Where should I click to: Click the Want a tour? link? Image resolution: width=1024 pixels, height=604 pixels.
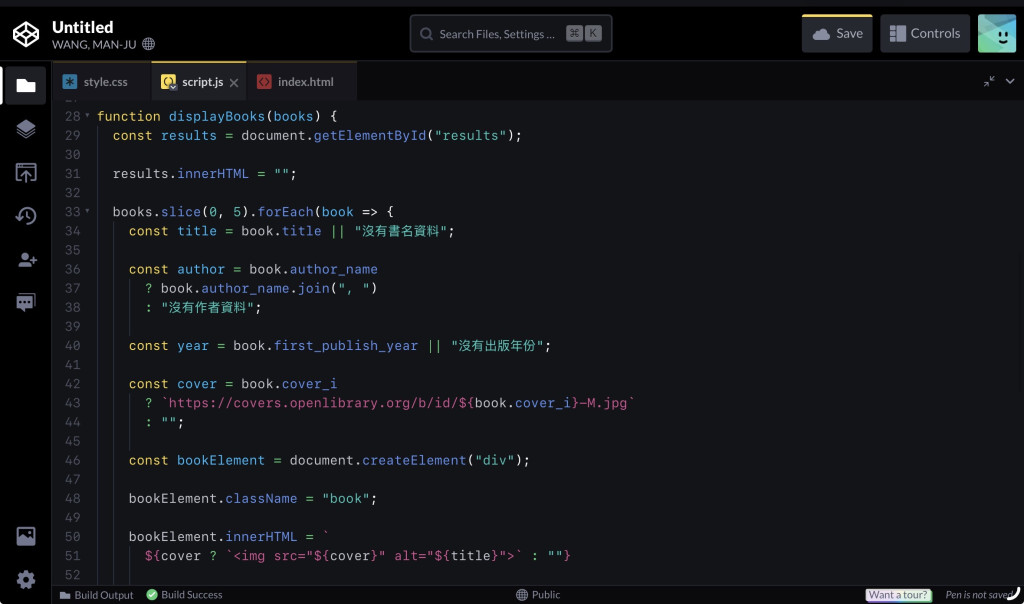(x=898, y=595)
